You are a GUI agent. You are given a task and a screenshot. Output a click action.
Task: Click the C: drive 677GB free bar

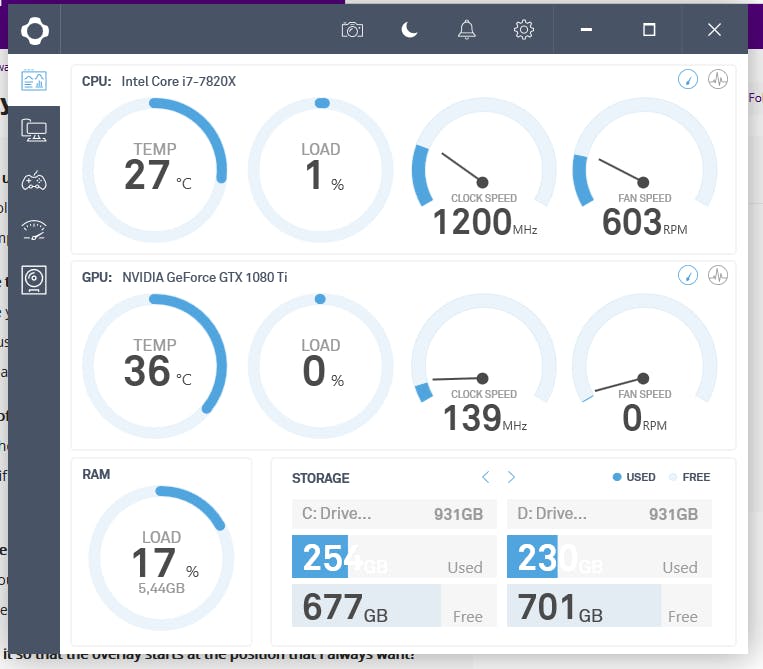(394, 606)
